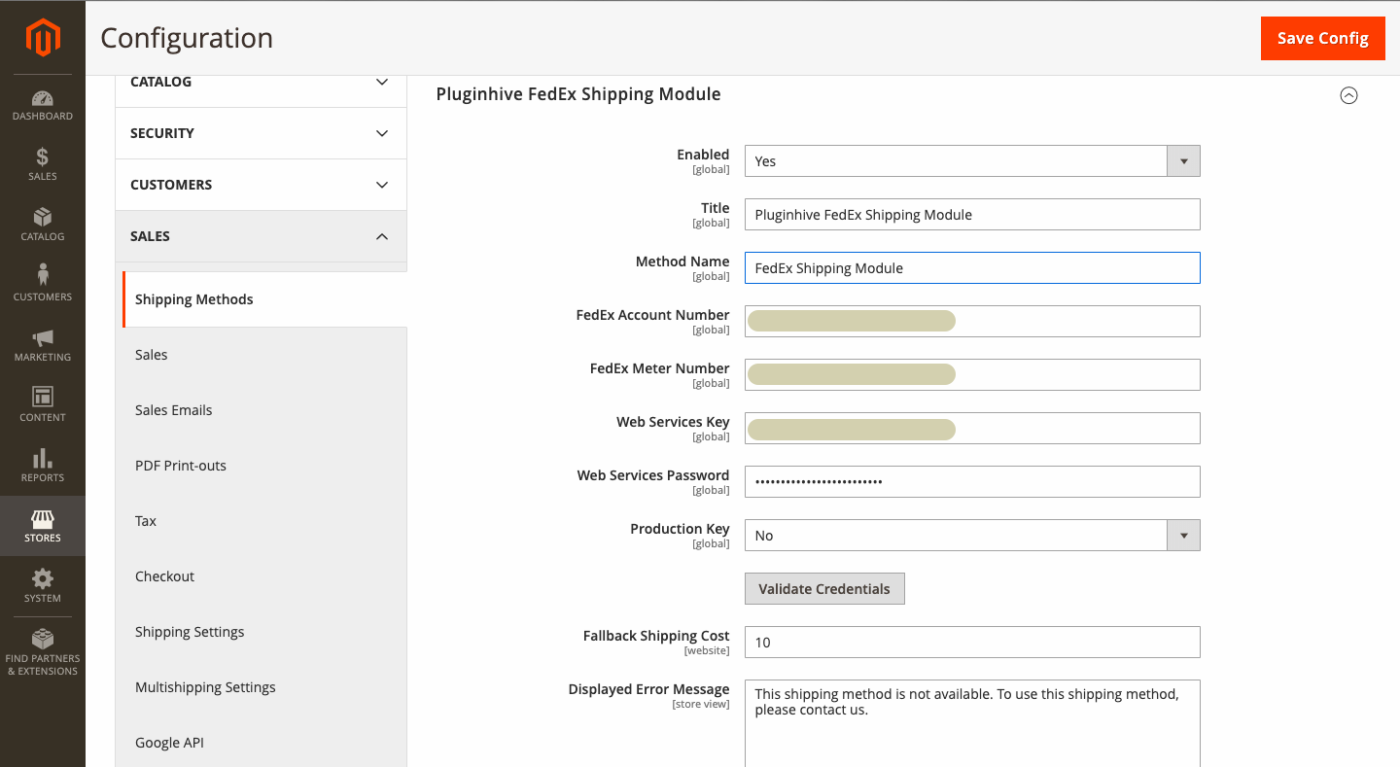Focus the Method Name input field
Screen dimensions: 1400x767
[x=972, y=268]
